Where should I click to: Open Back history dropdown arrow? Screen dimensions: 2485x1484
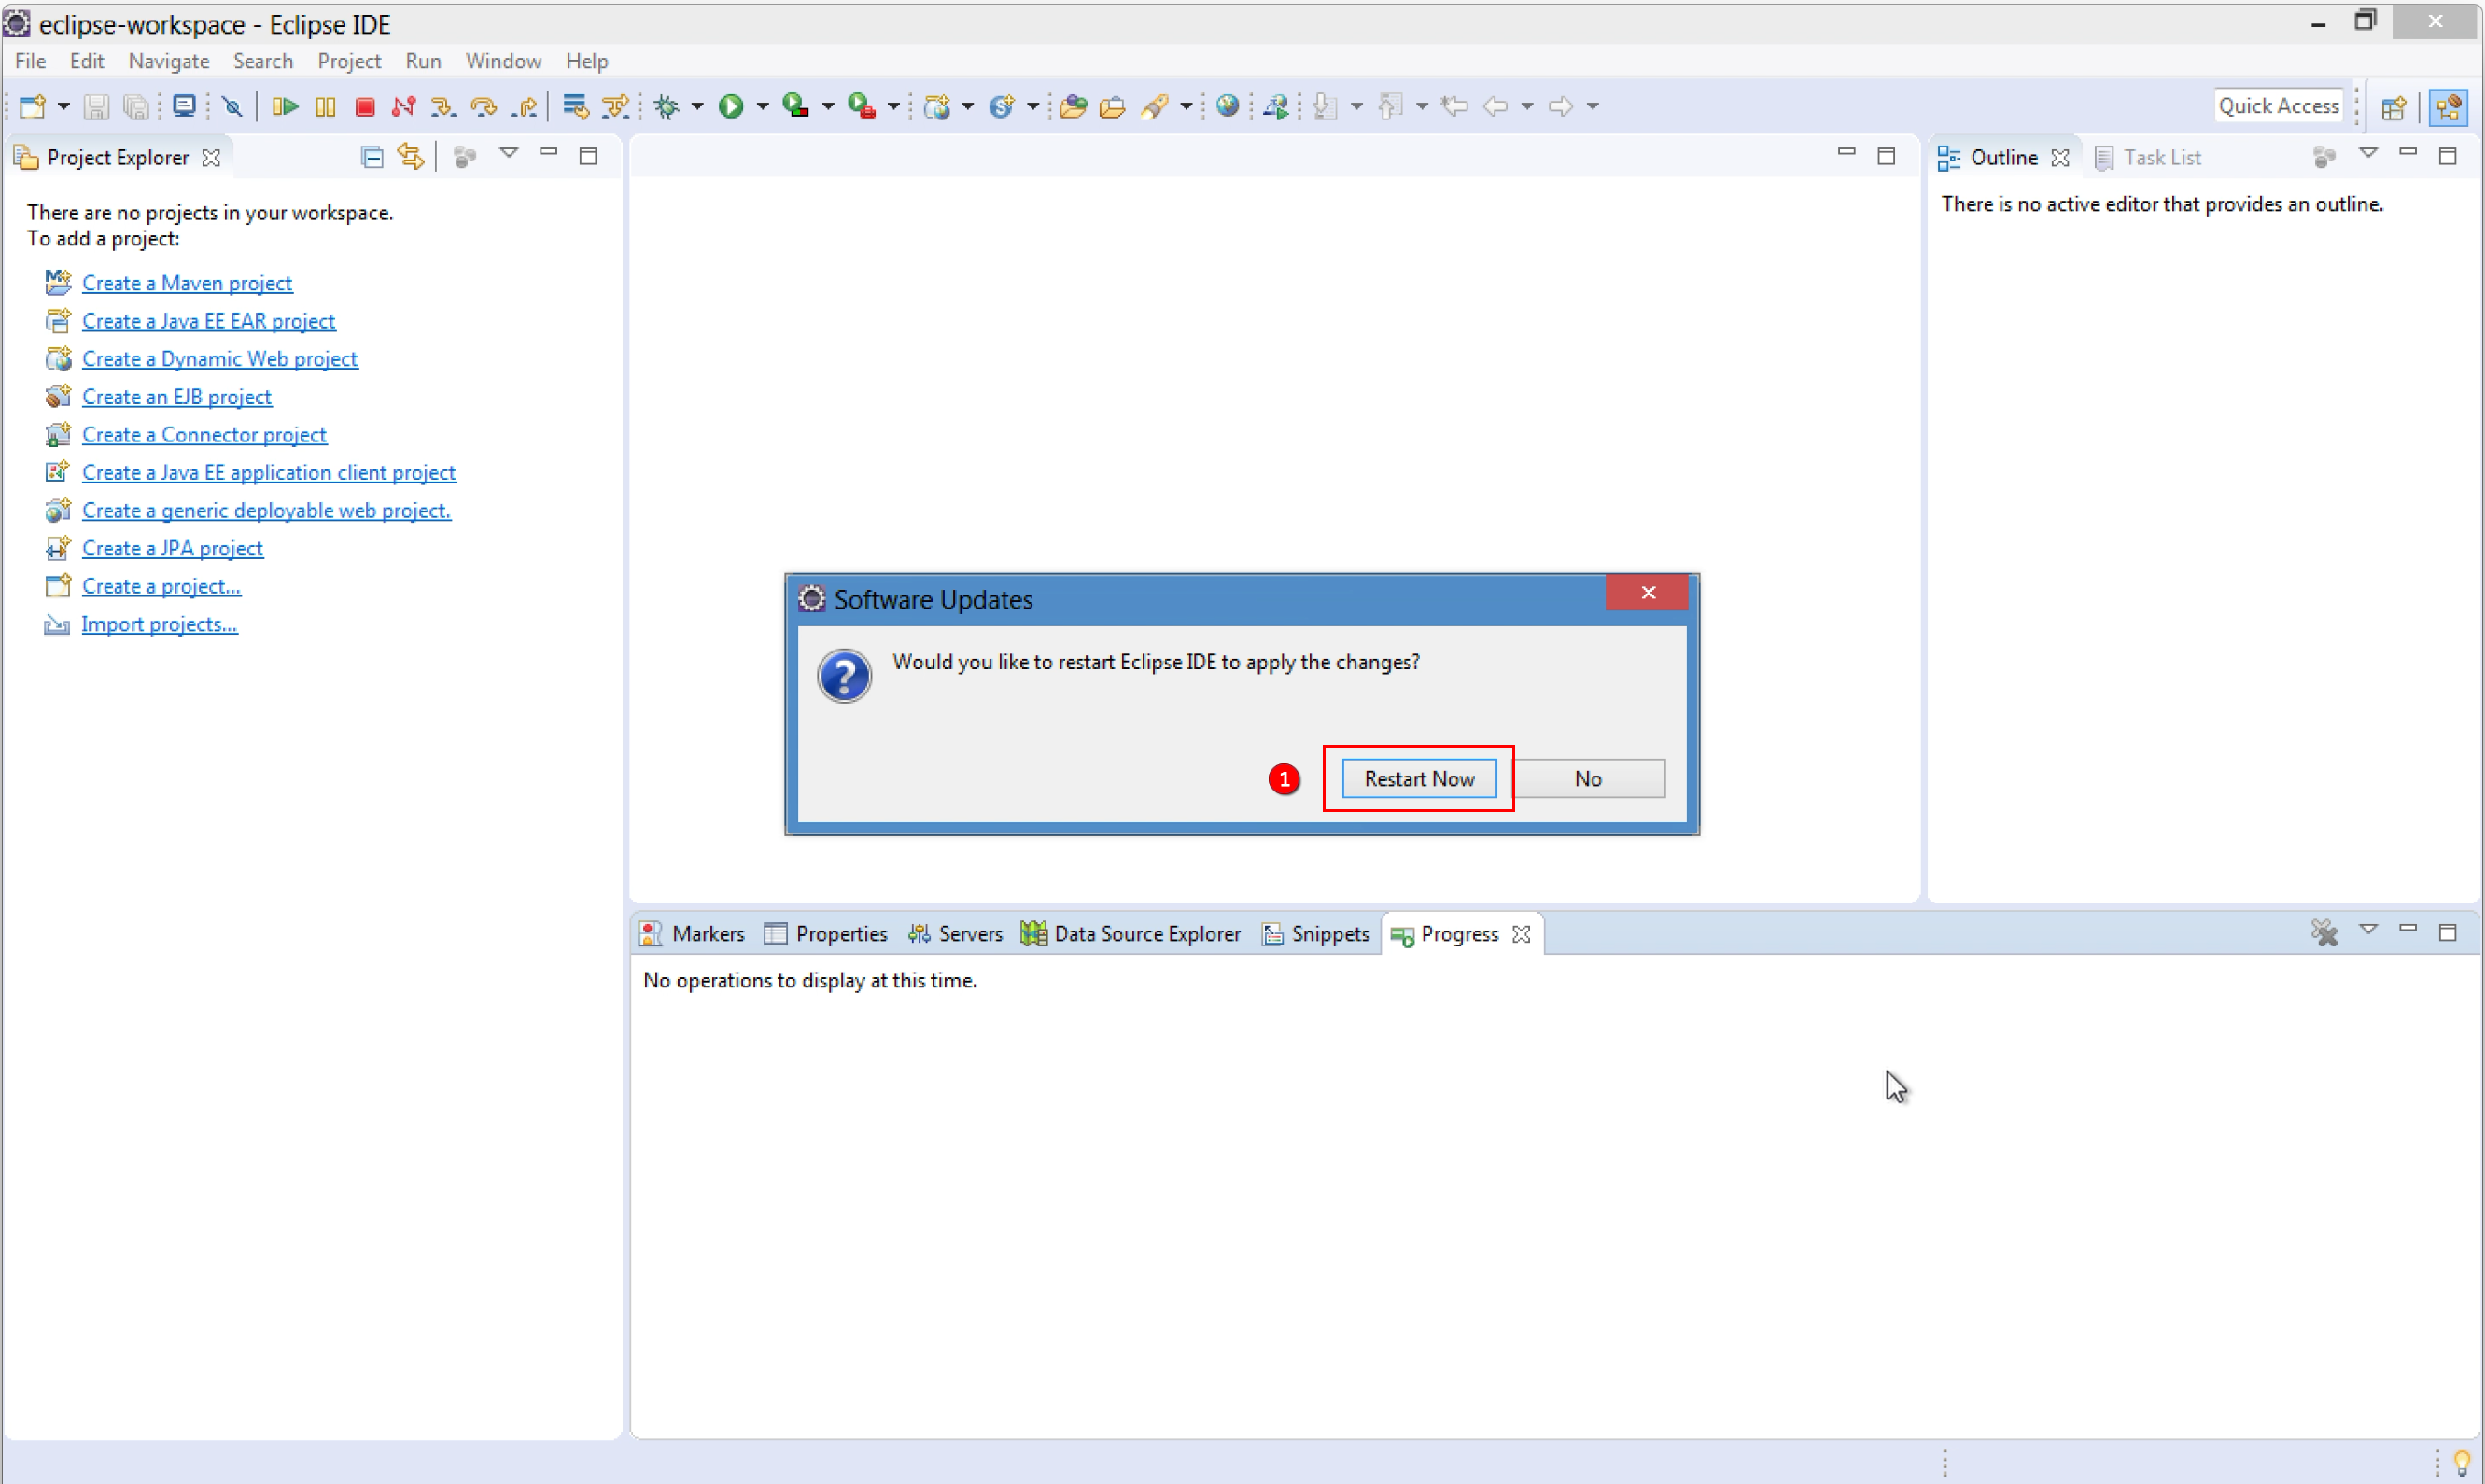coord(1527,106)
